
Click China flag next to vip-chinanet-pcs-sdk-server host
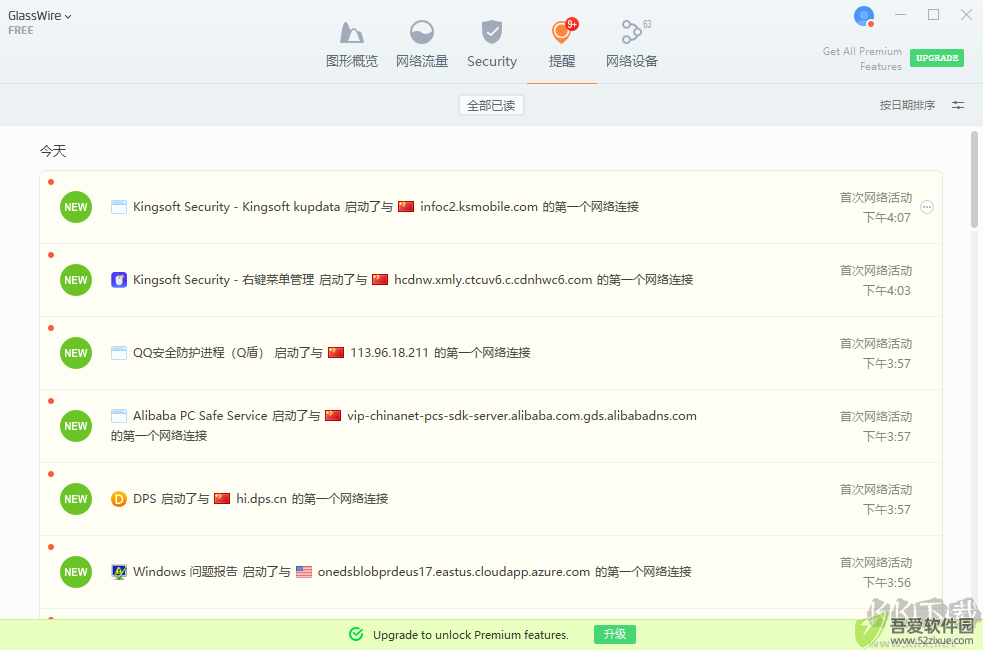(333, 416)
